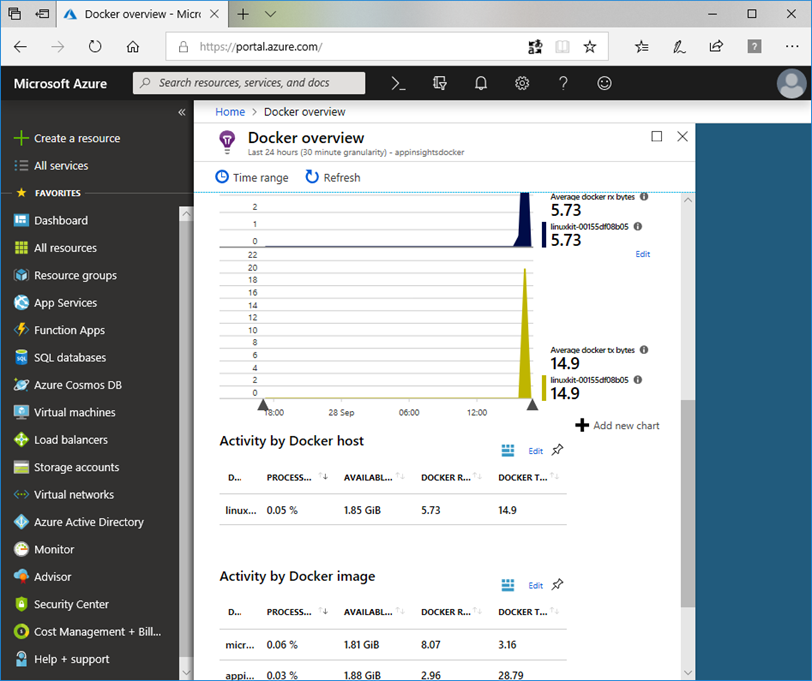
Task: Open Virtual machines
Action: [x=65, y=413]
